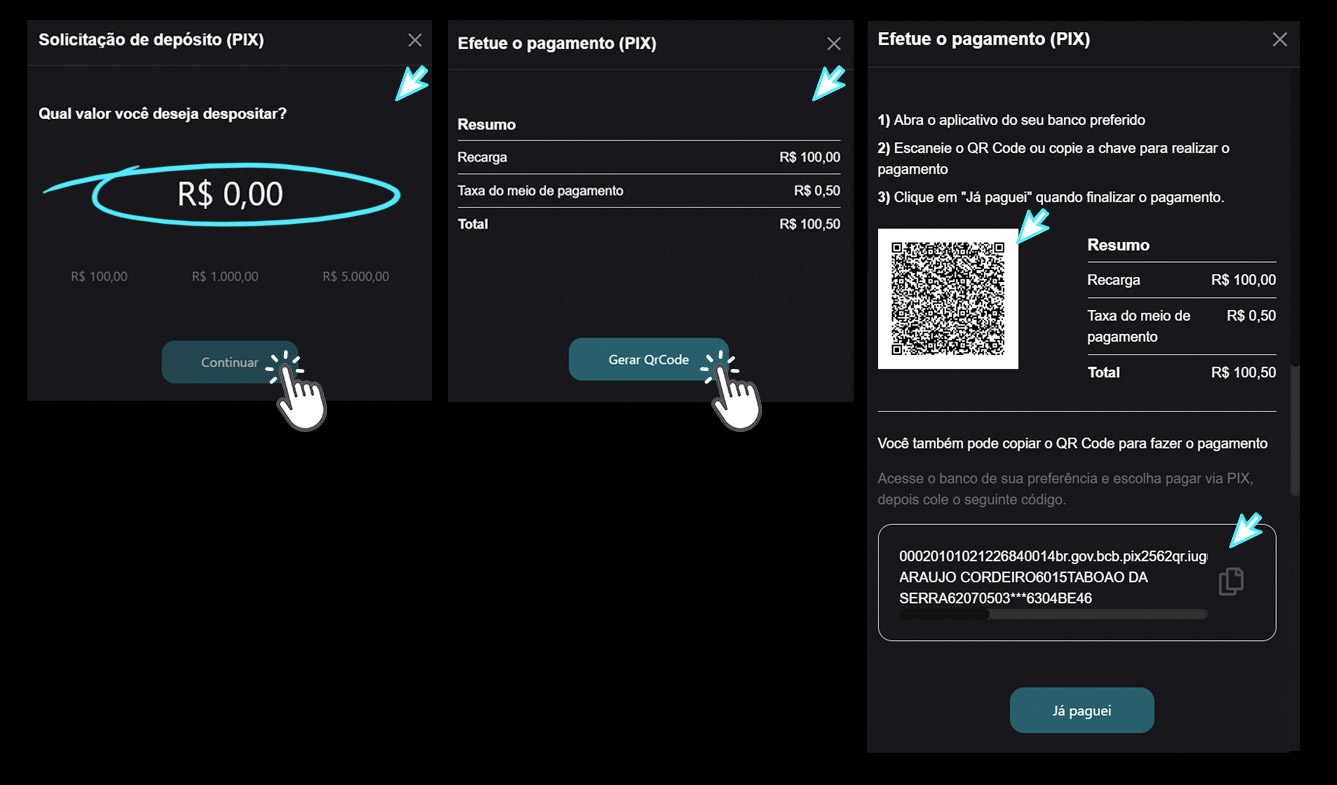Select the R$ 100,00 preset amount

[99, 276]
